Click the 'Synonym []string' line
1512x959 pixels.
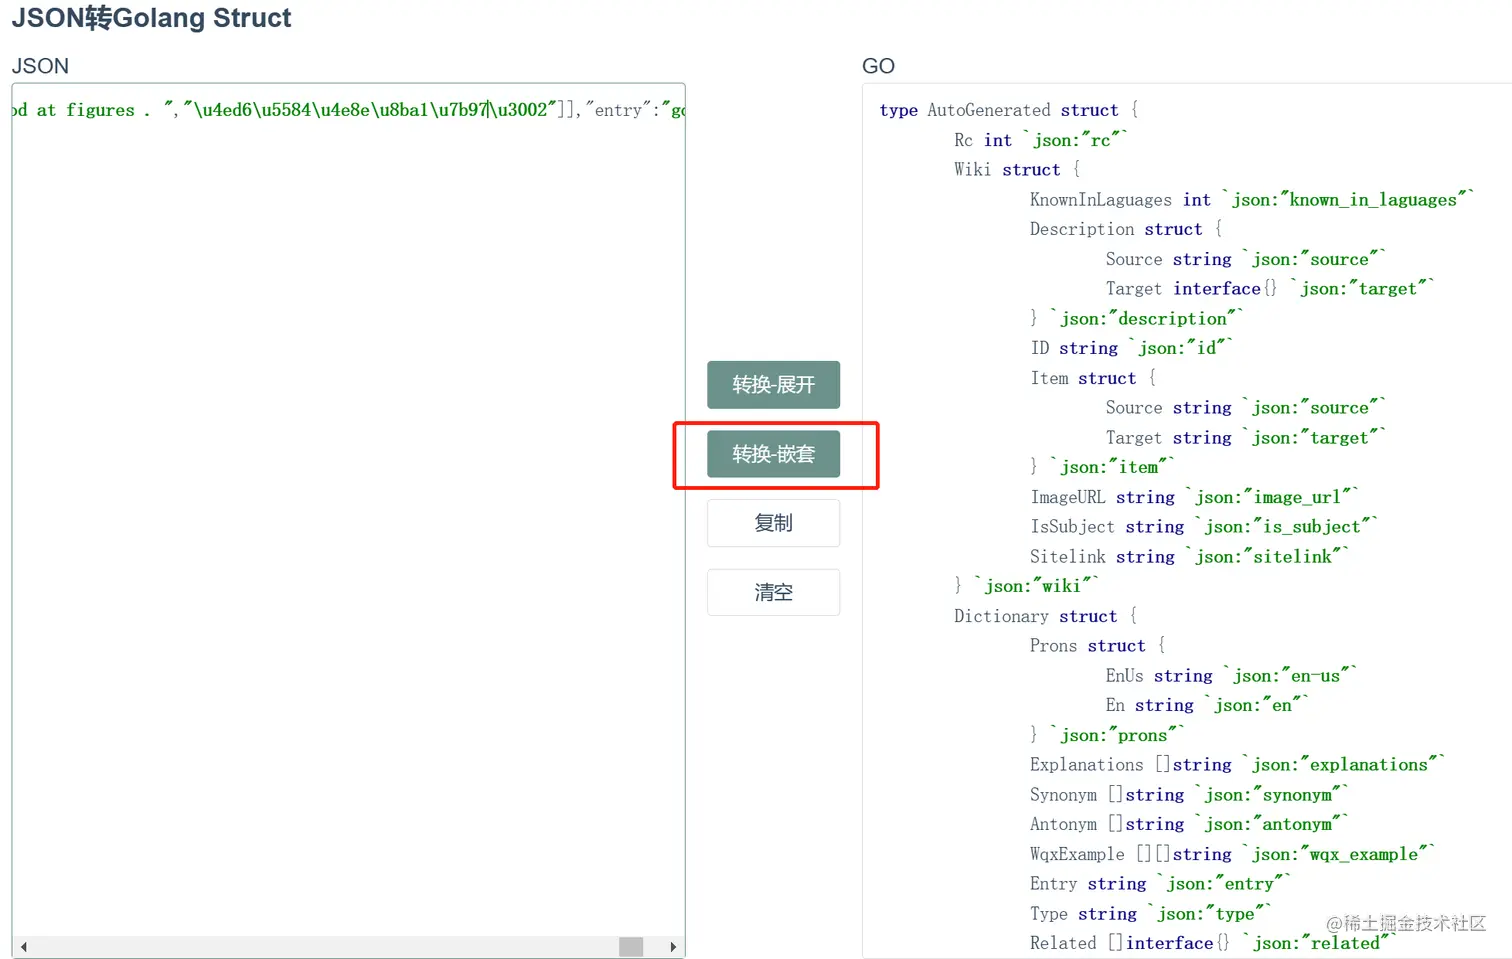pyautogui.click(x=1190, y=795)
